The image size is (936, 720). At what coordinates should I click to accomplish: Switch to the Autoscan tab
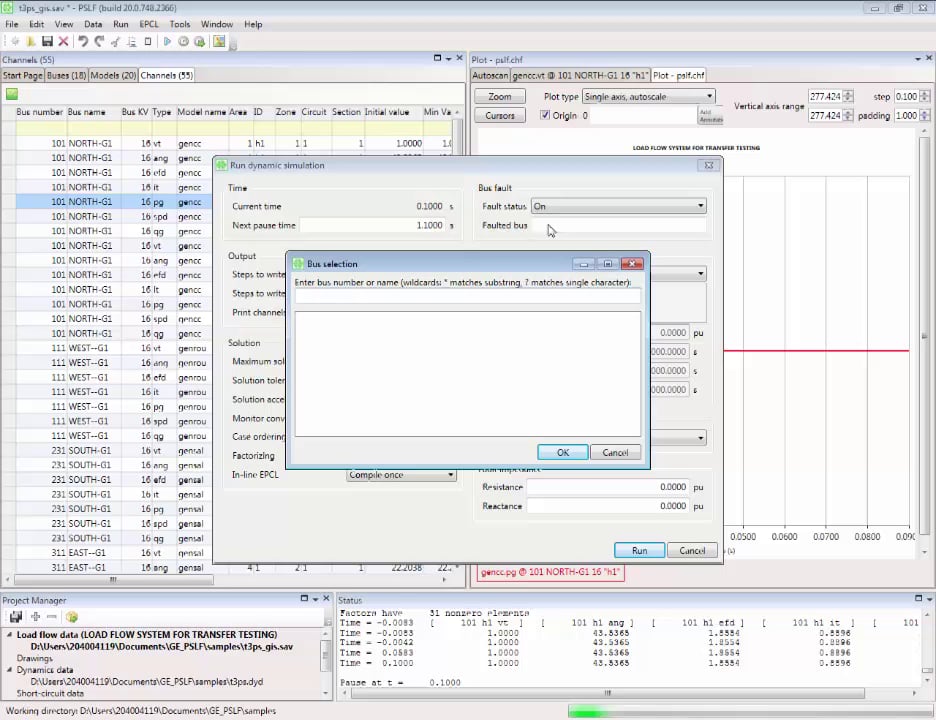point(490,75)
